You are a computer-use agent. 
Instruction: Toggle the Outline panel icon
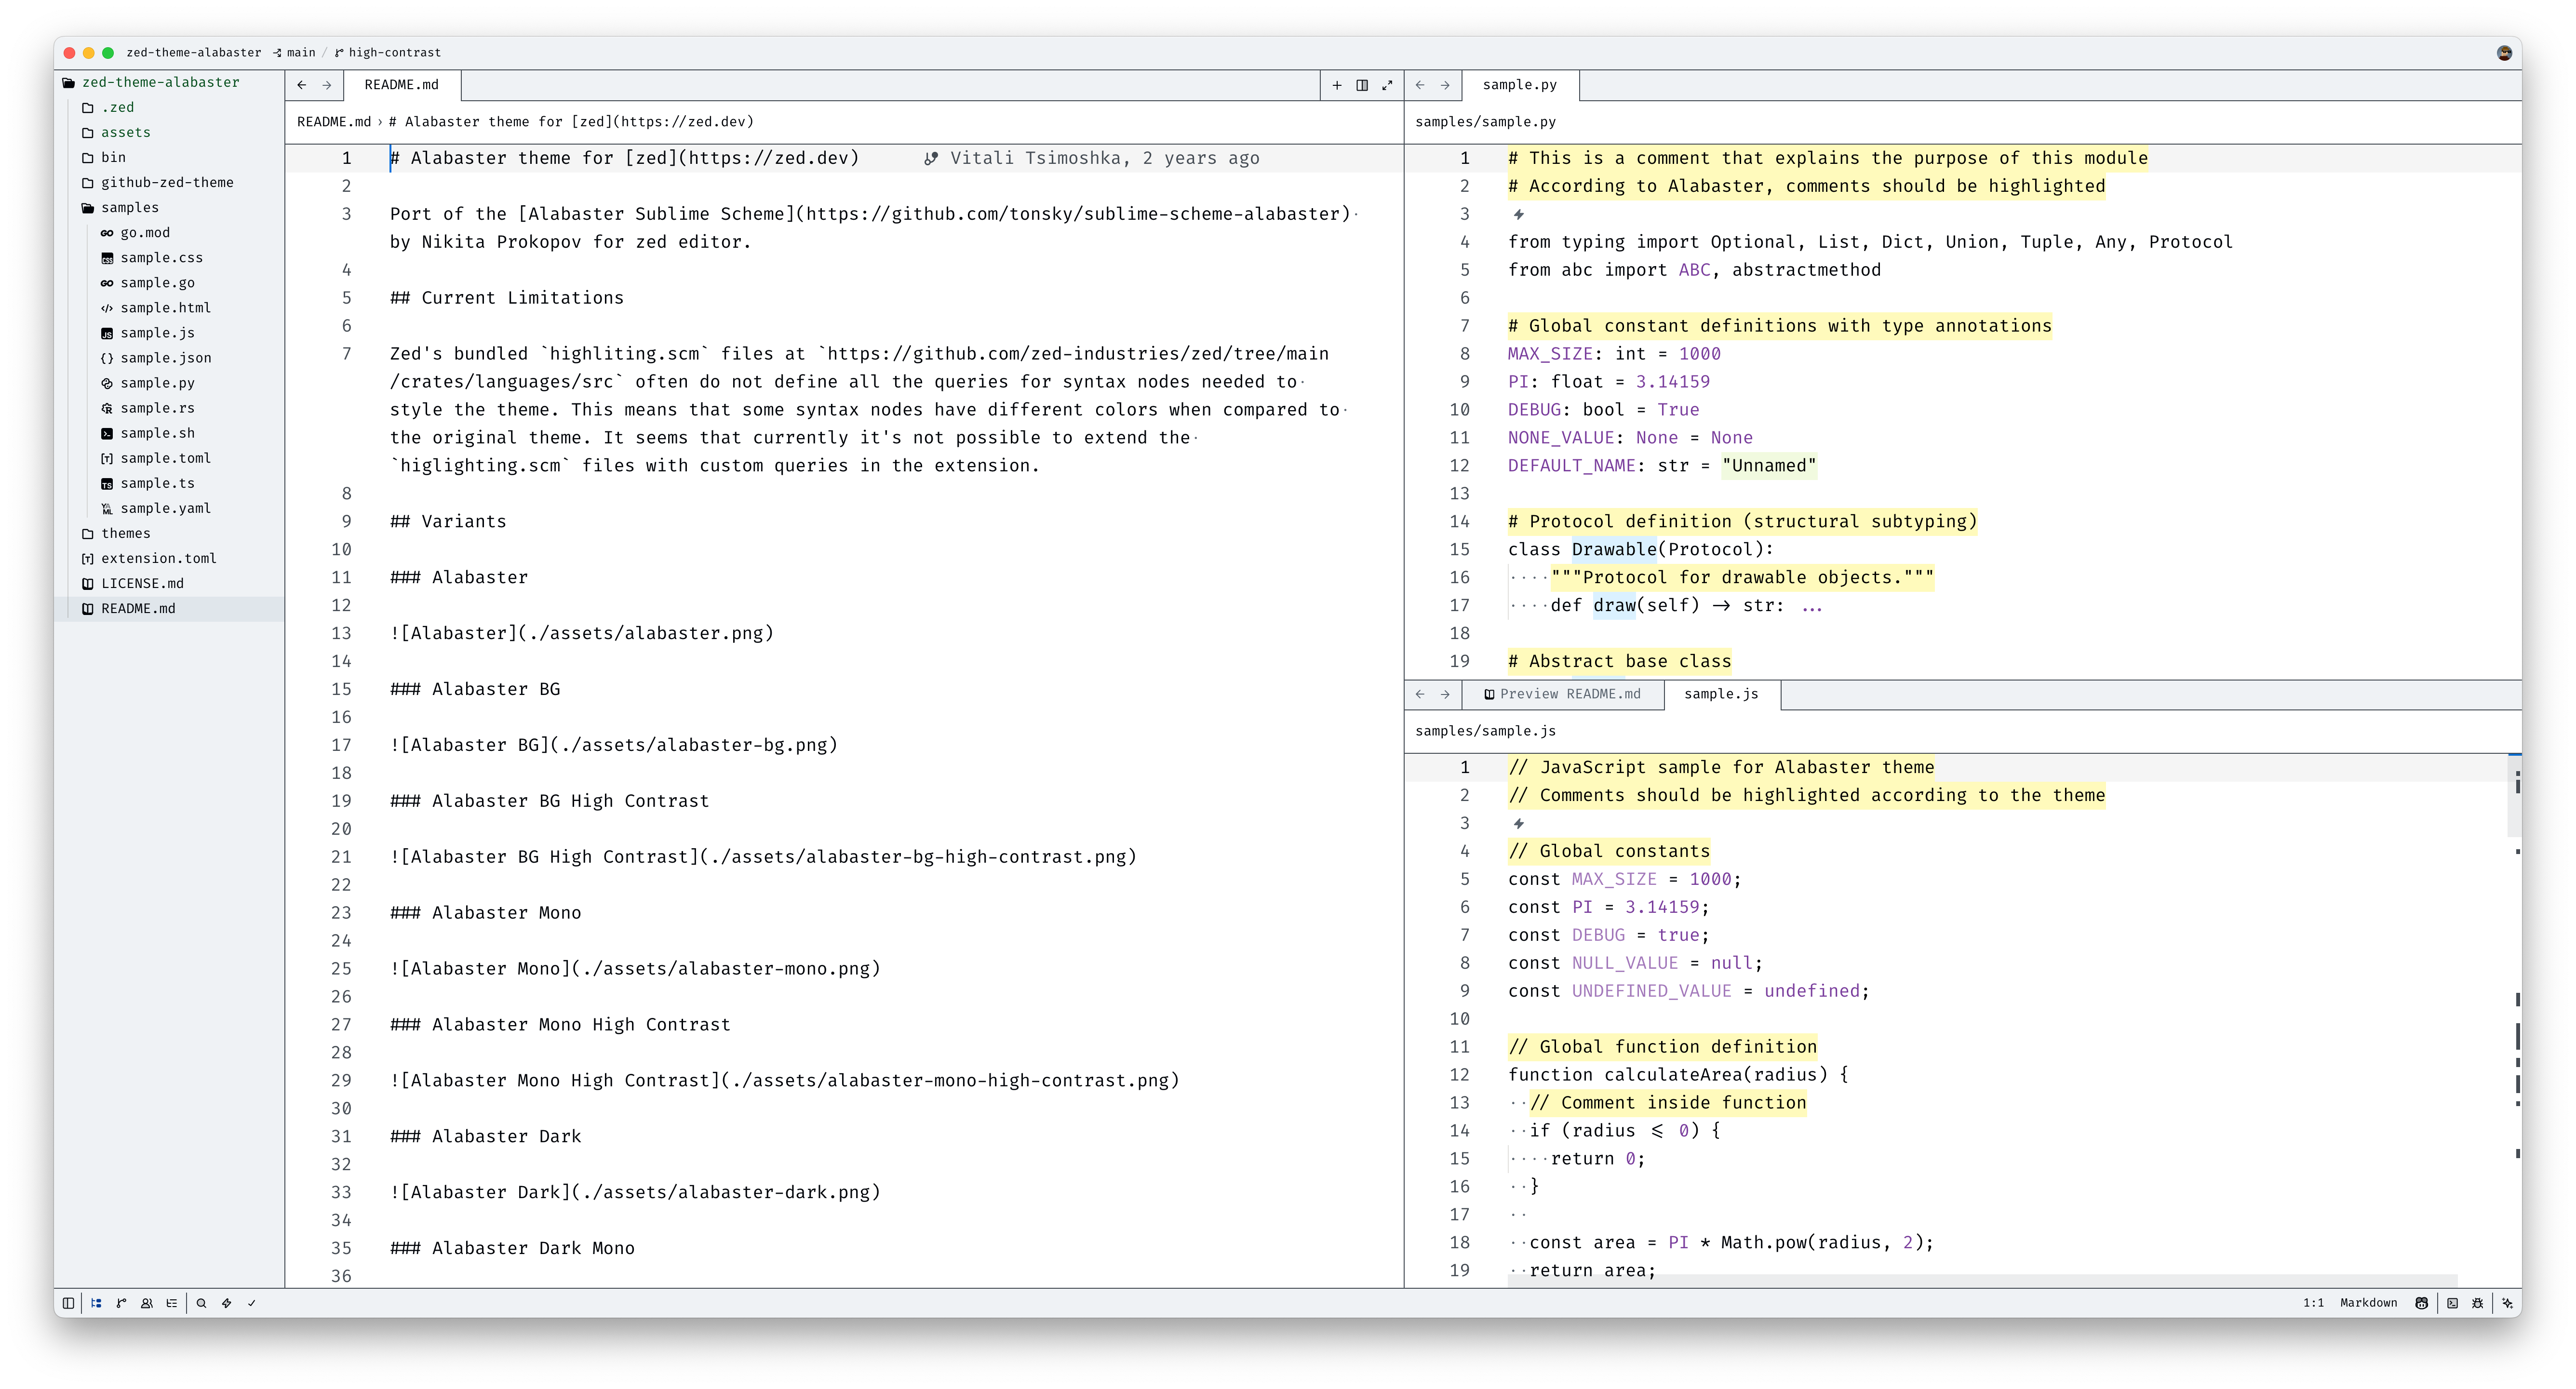click(x=172, y=1303)
